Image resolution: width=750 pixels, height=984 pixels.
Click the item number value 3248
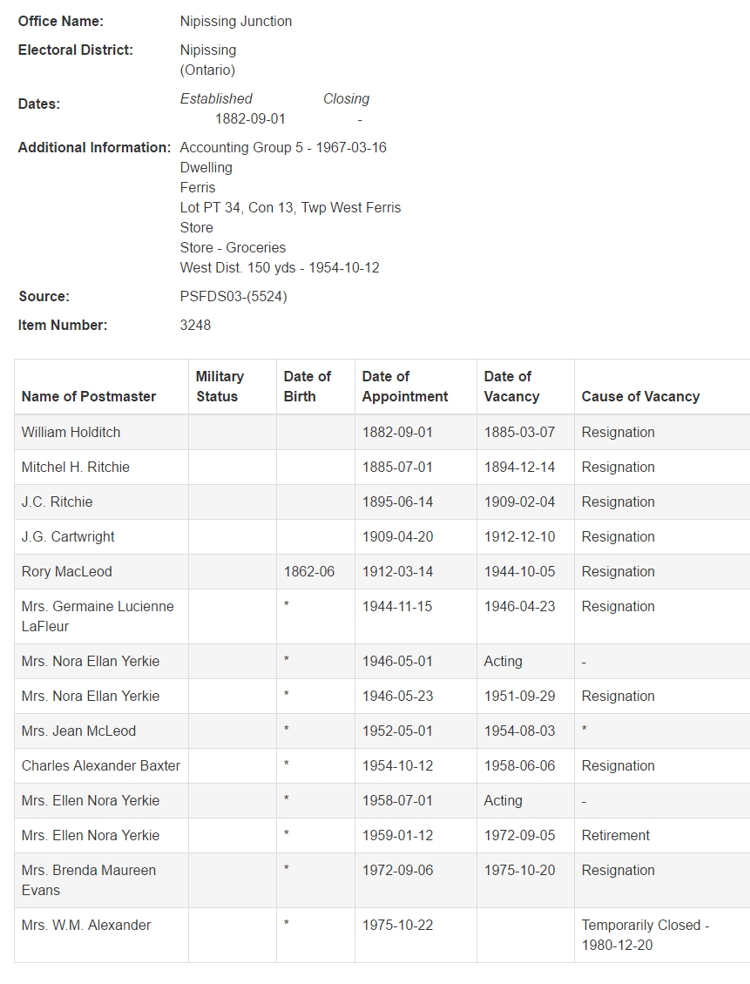pos(195,325)
